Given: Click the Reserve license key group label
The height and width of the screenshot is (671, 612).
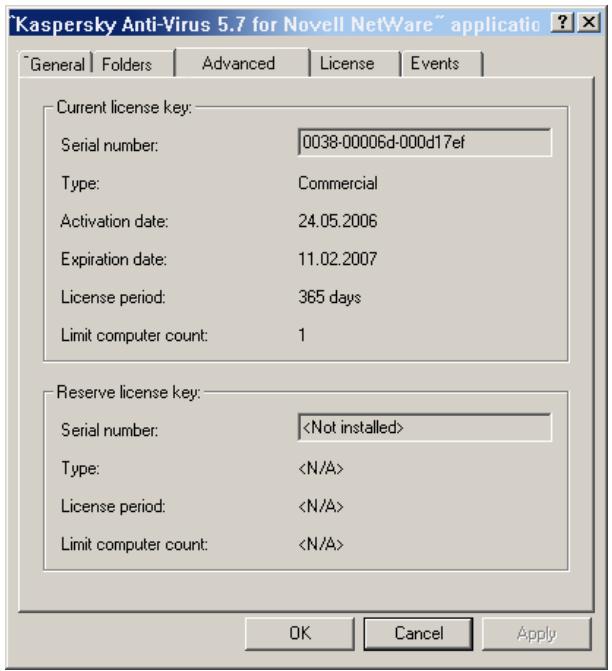Looking at the screenshot, I should coord(128,392).
